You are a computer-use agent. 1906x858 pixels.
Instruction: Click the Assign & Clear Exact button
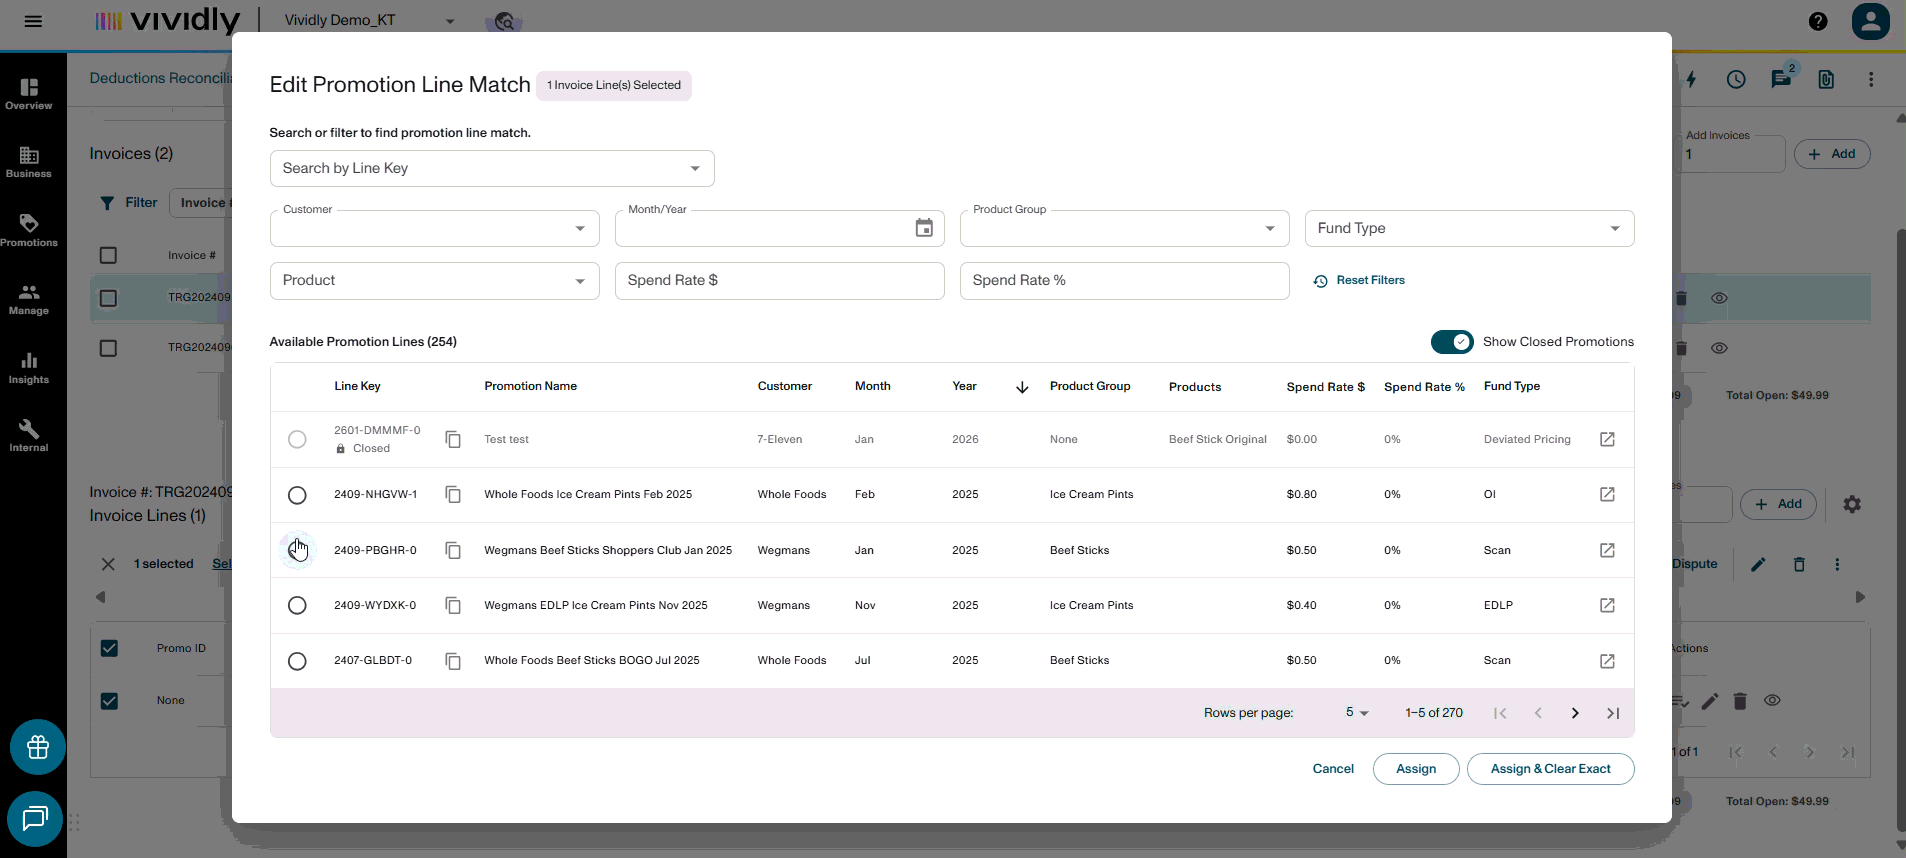(1550, 769)
